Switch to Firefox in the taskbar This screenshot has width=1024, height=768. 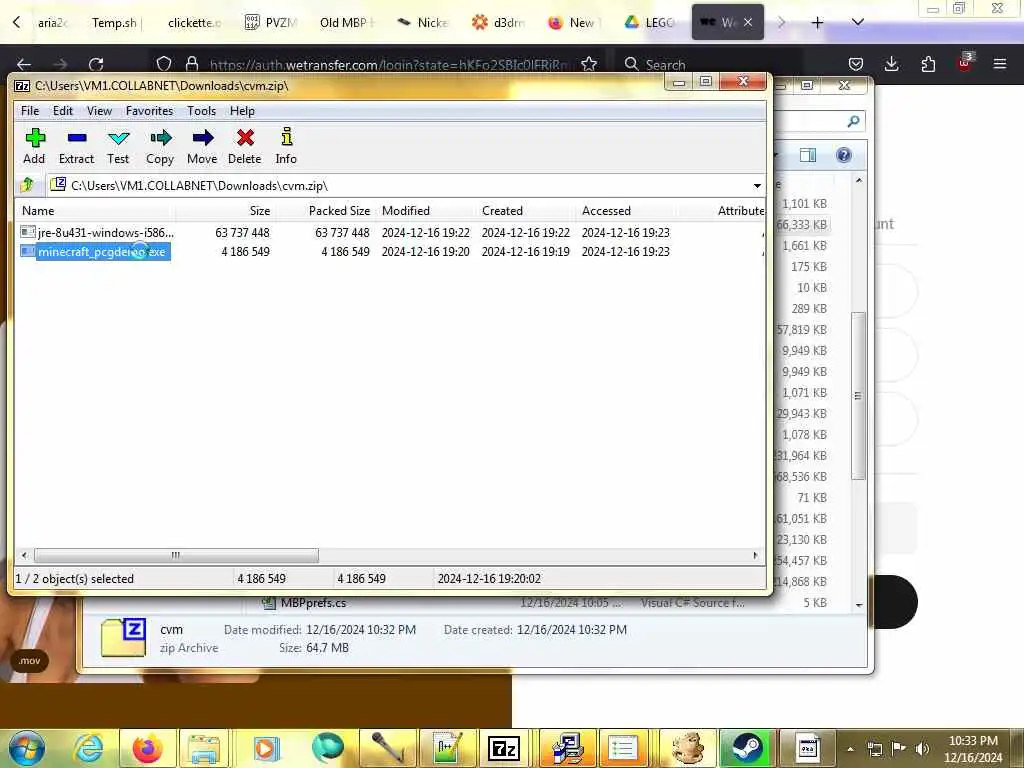147,748
